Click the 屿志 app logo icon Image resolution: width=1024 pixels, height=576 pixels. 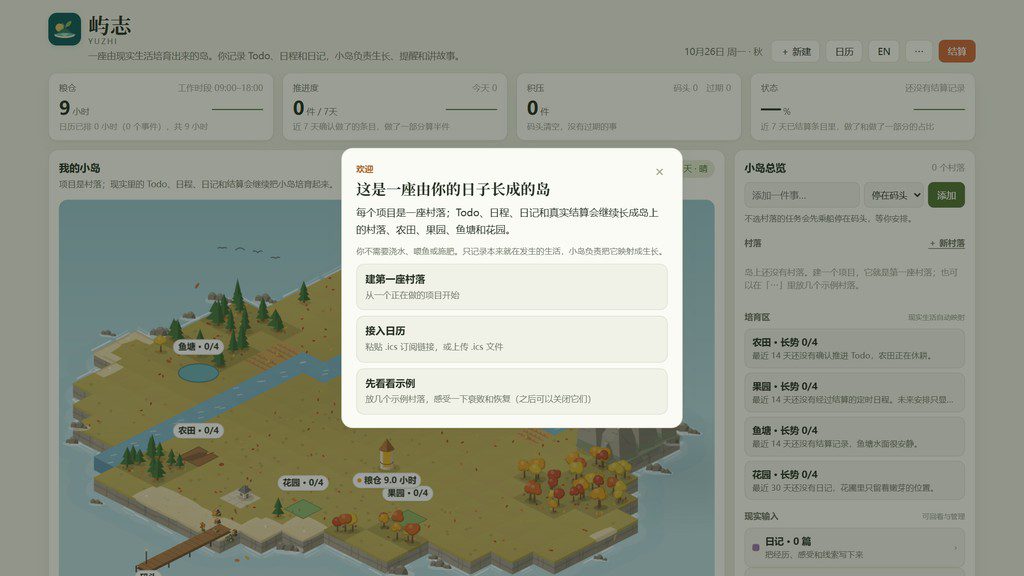[x=65, y=29]
